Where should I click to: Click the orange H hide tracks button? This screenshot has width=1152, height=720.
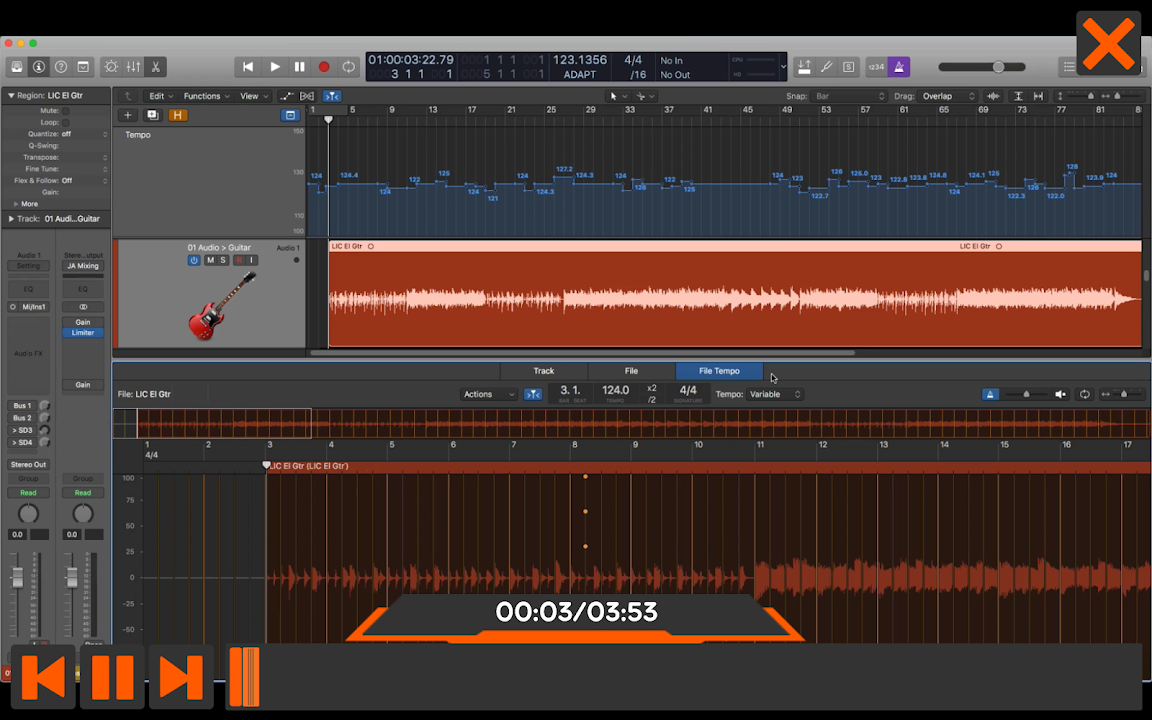tap(177, 115)
